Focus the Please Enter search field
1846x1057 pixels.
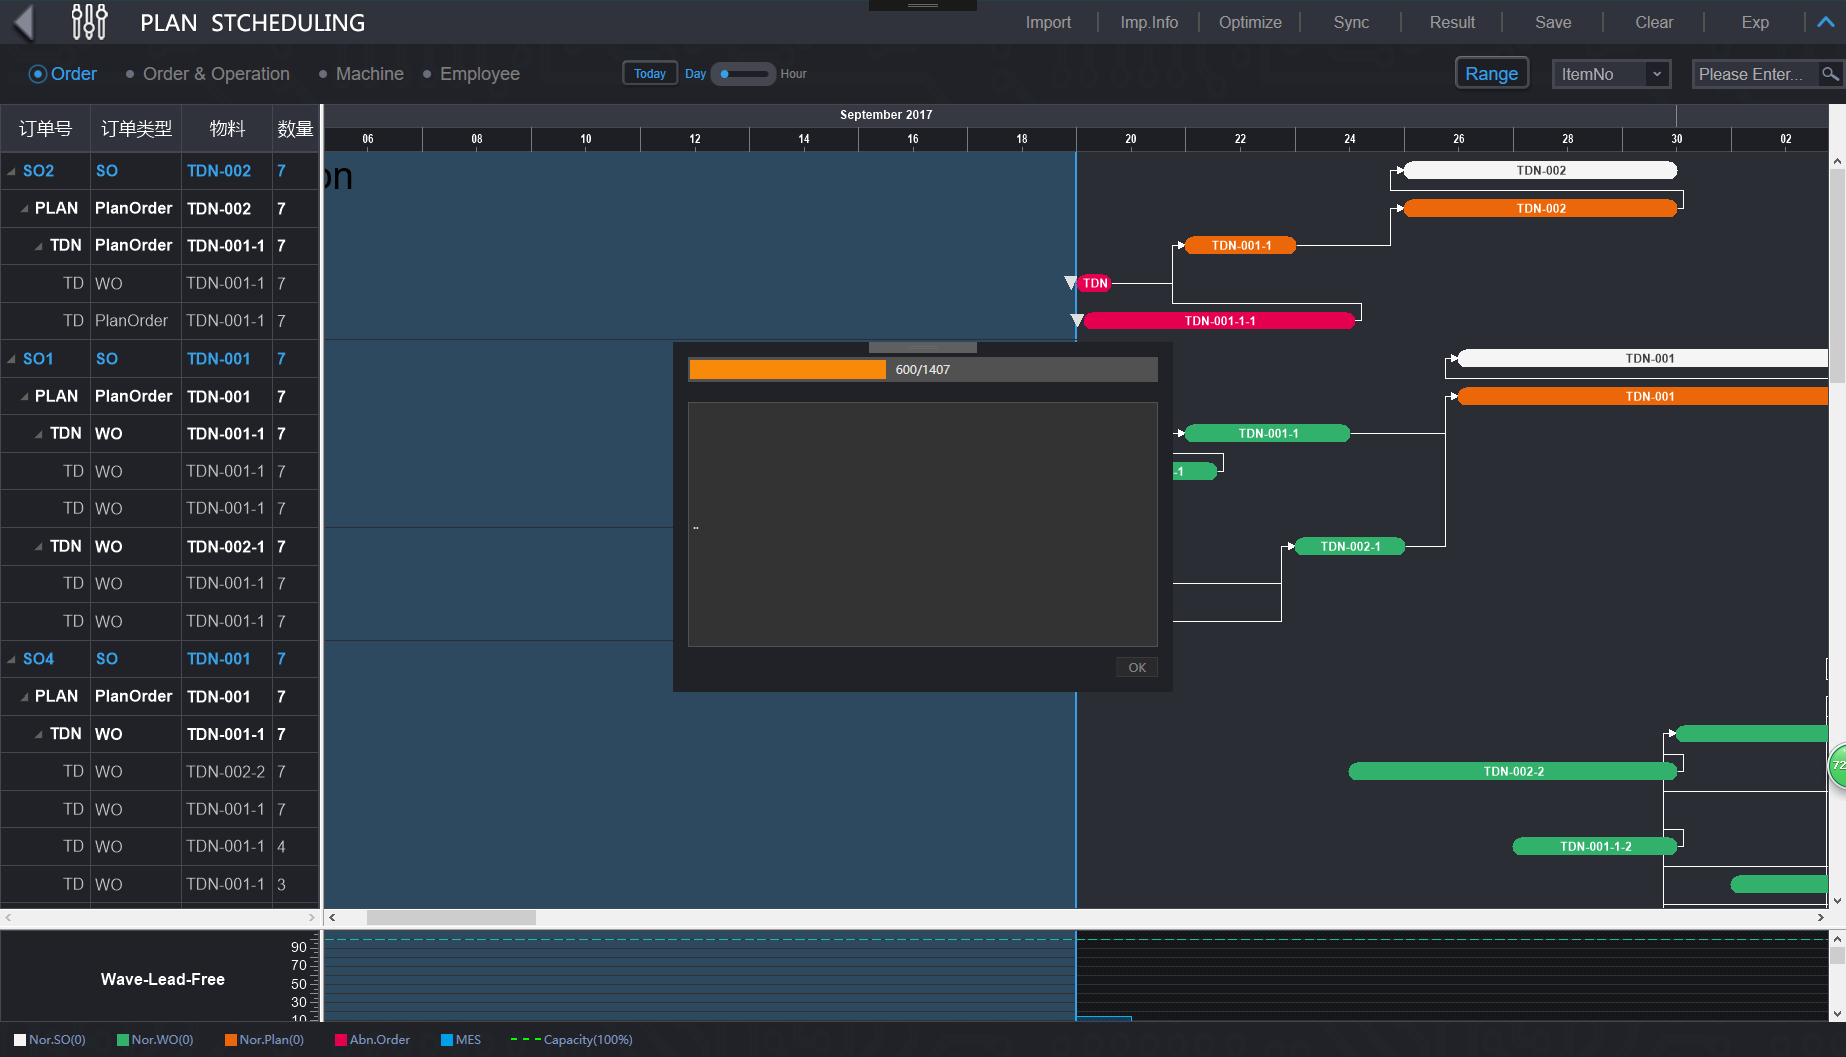point(1756,74)
